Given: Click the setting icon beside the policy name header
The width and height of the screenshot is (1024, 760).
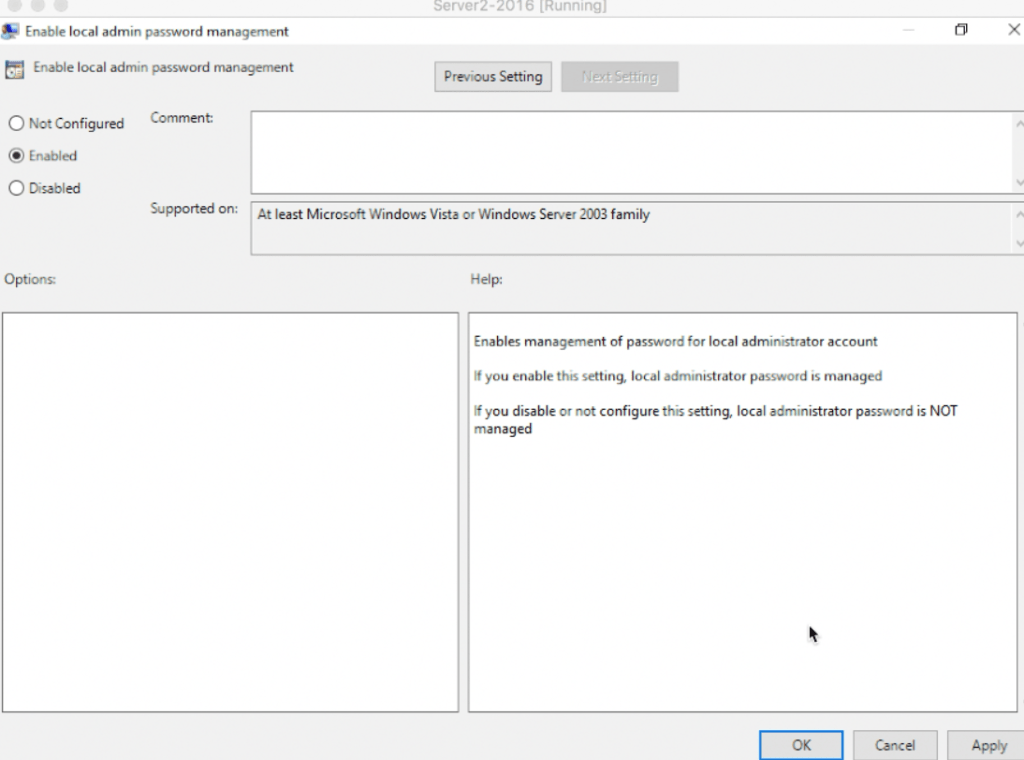Looking at the screenshot, I should [15, 68].
